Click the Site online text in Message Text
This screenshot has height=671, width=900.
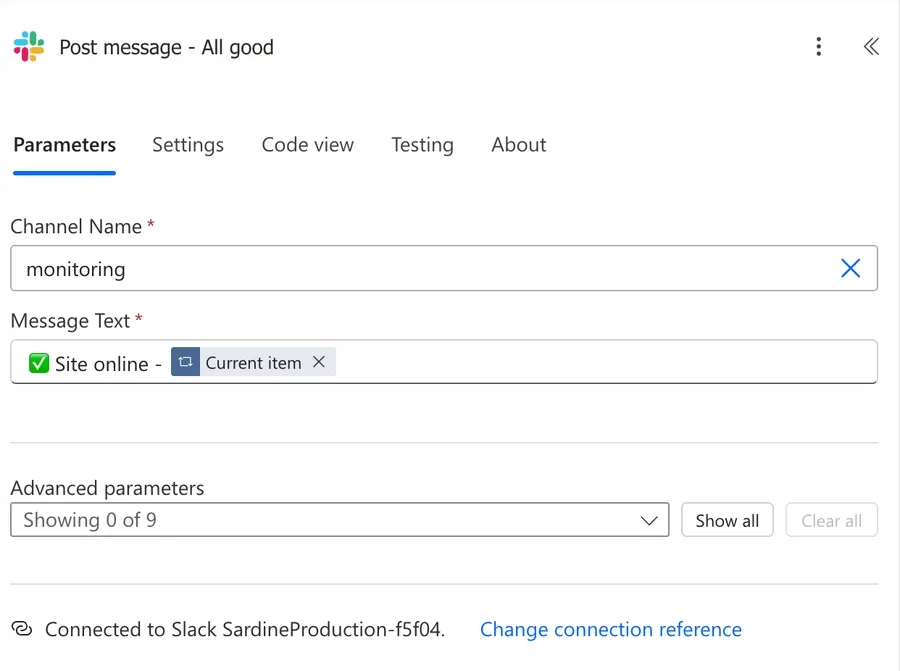pos(101,364)
